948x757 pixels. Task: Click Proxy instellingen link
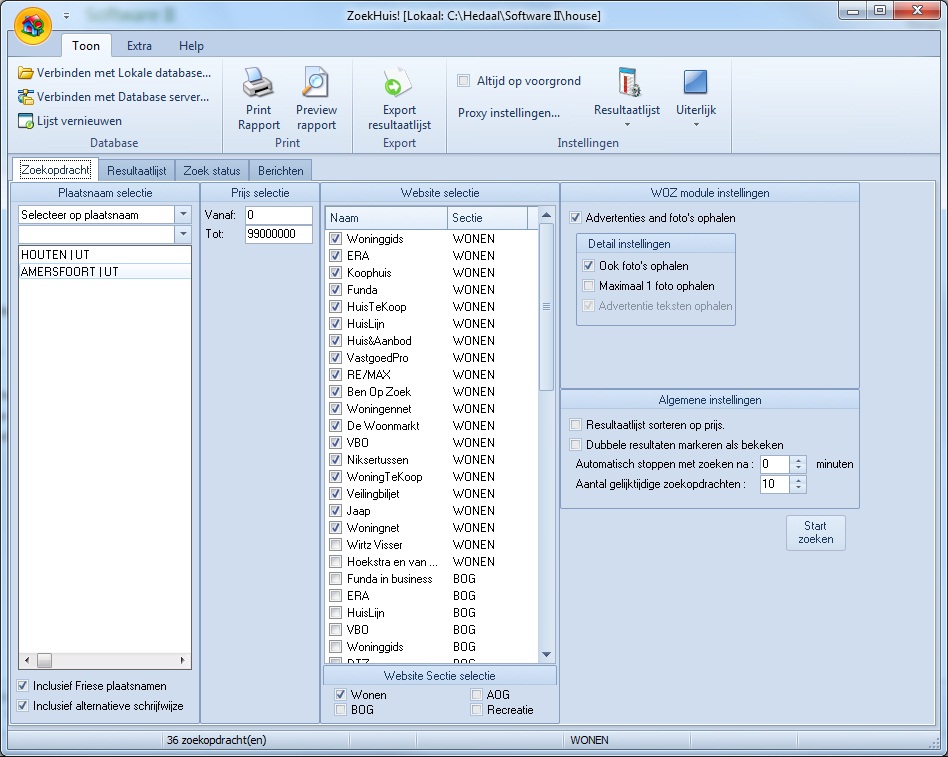[x=509, y=113]
